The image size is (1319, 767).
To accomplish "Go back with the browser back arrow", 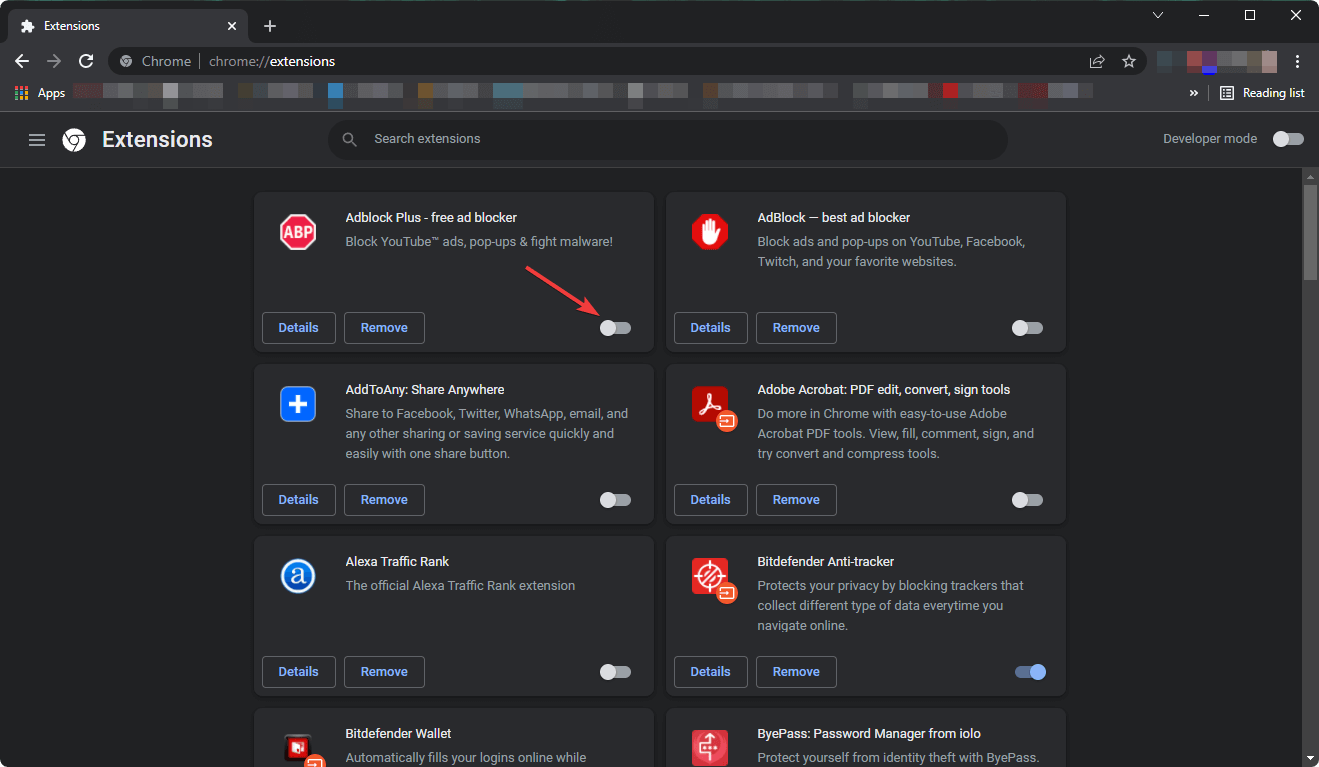I will (22, 61).
